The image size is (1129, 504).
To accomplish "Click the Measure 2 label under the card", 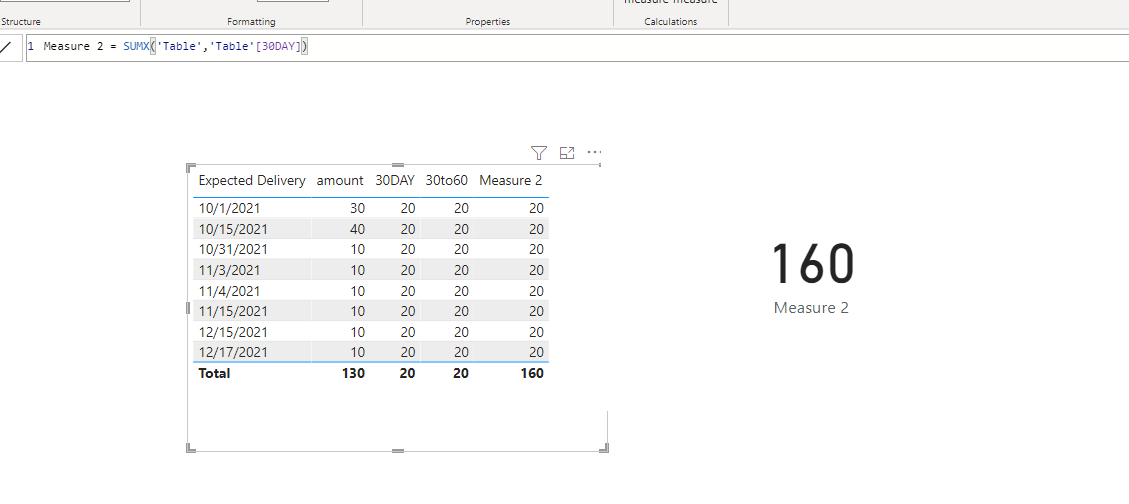I will click(811, 308).
